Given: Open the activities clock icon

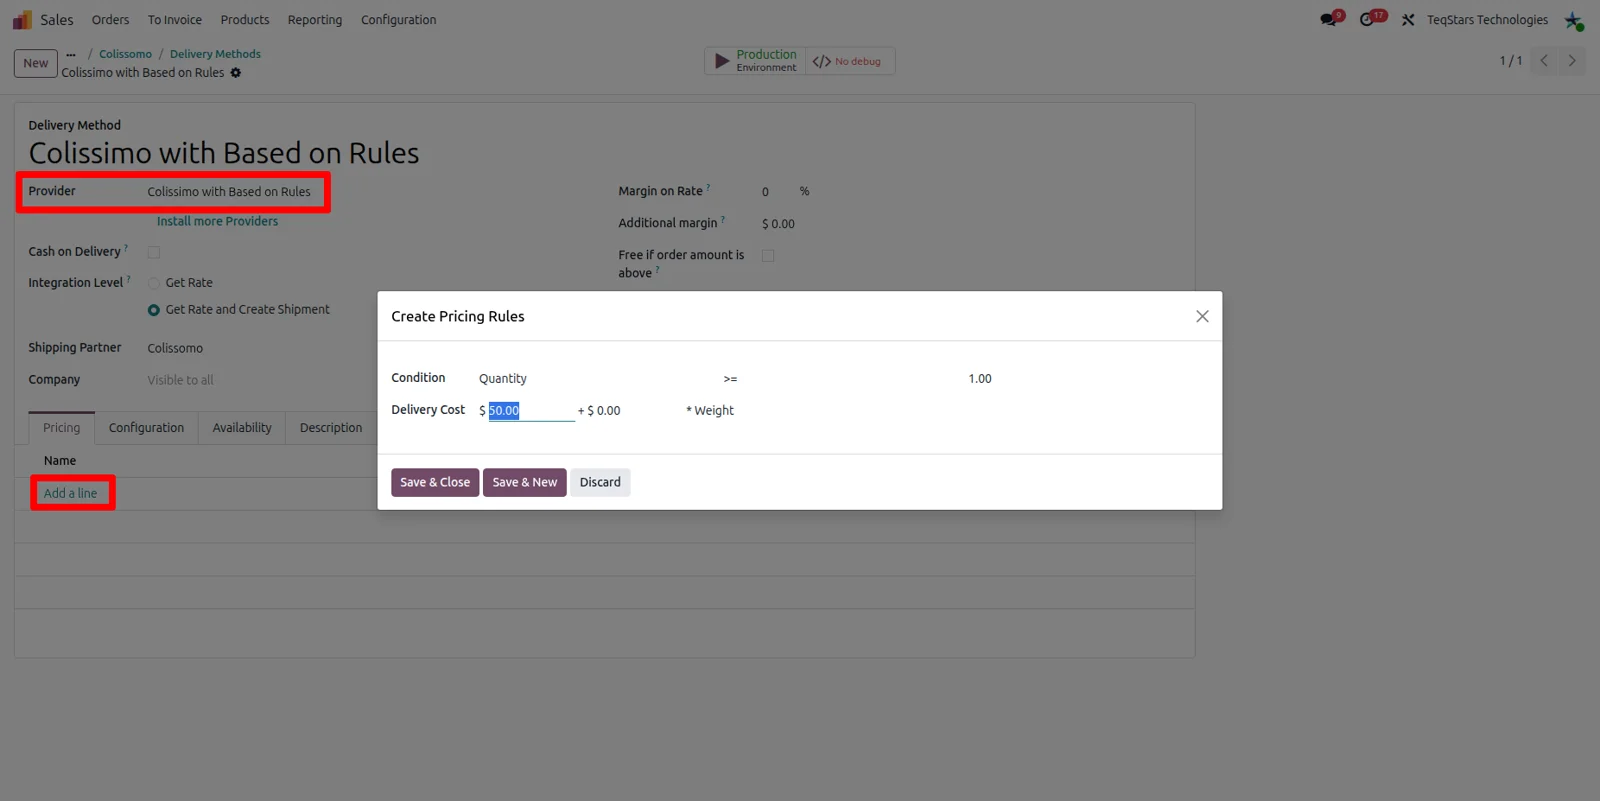Looking at the screenshot, I should coord(1367,20).
